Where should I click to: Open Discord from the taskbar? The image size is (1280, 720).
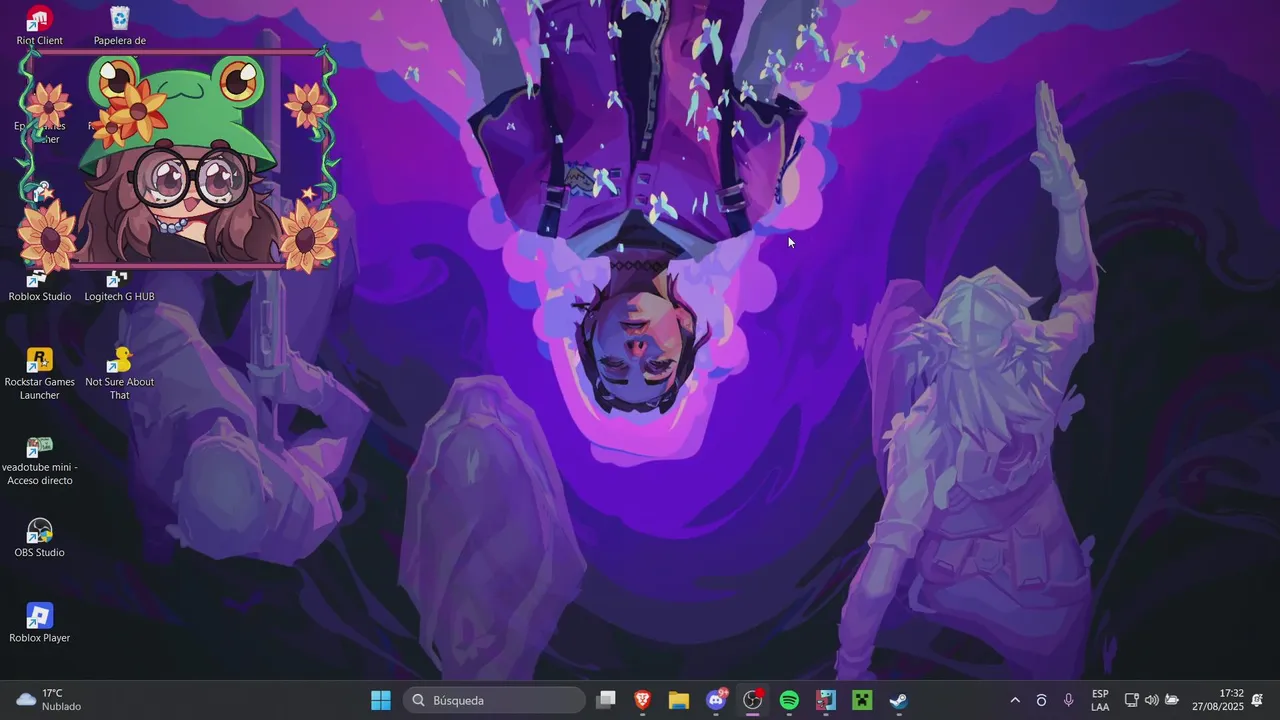[716, 700]
